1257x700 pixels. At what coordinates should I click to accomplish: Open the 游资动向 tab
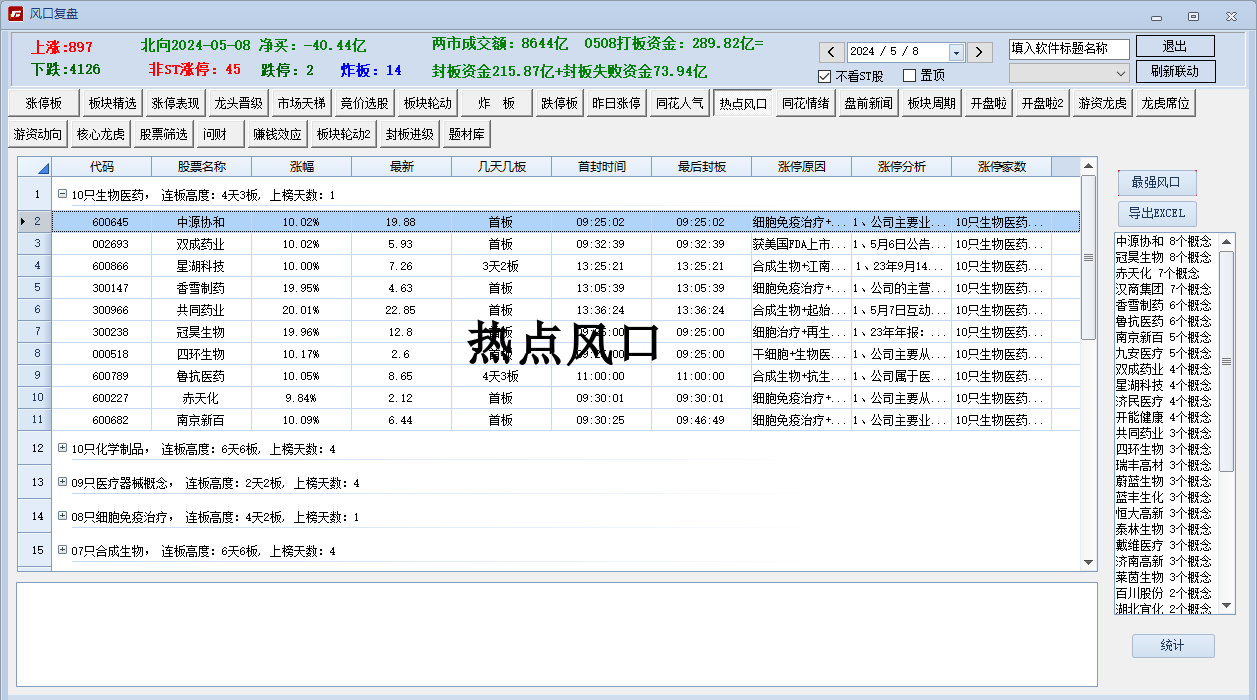(38, 134)
